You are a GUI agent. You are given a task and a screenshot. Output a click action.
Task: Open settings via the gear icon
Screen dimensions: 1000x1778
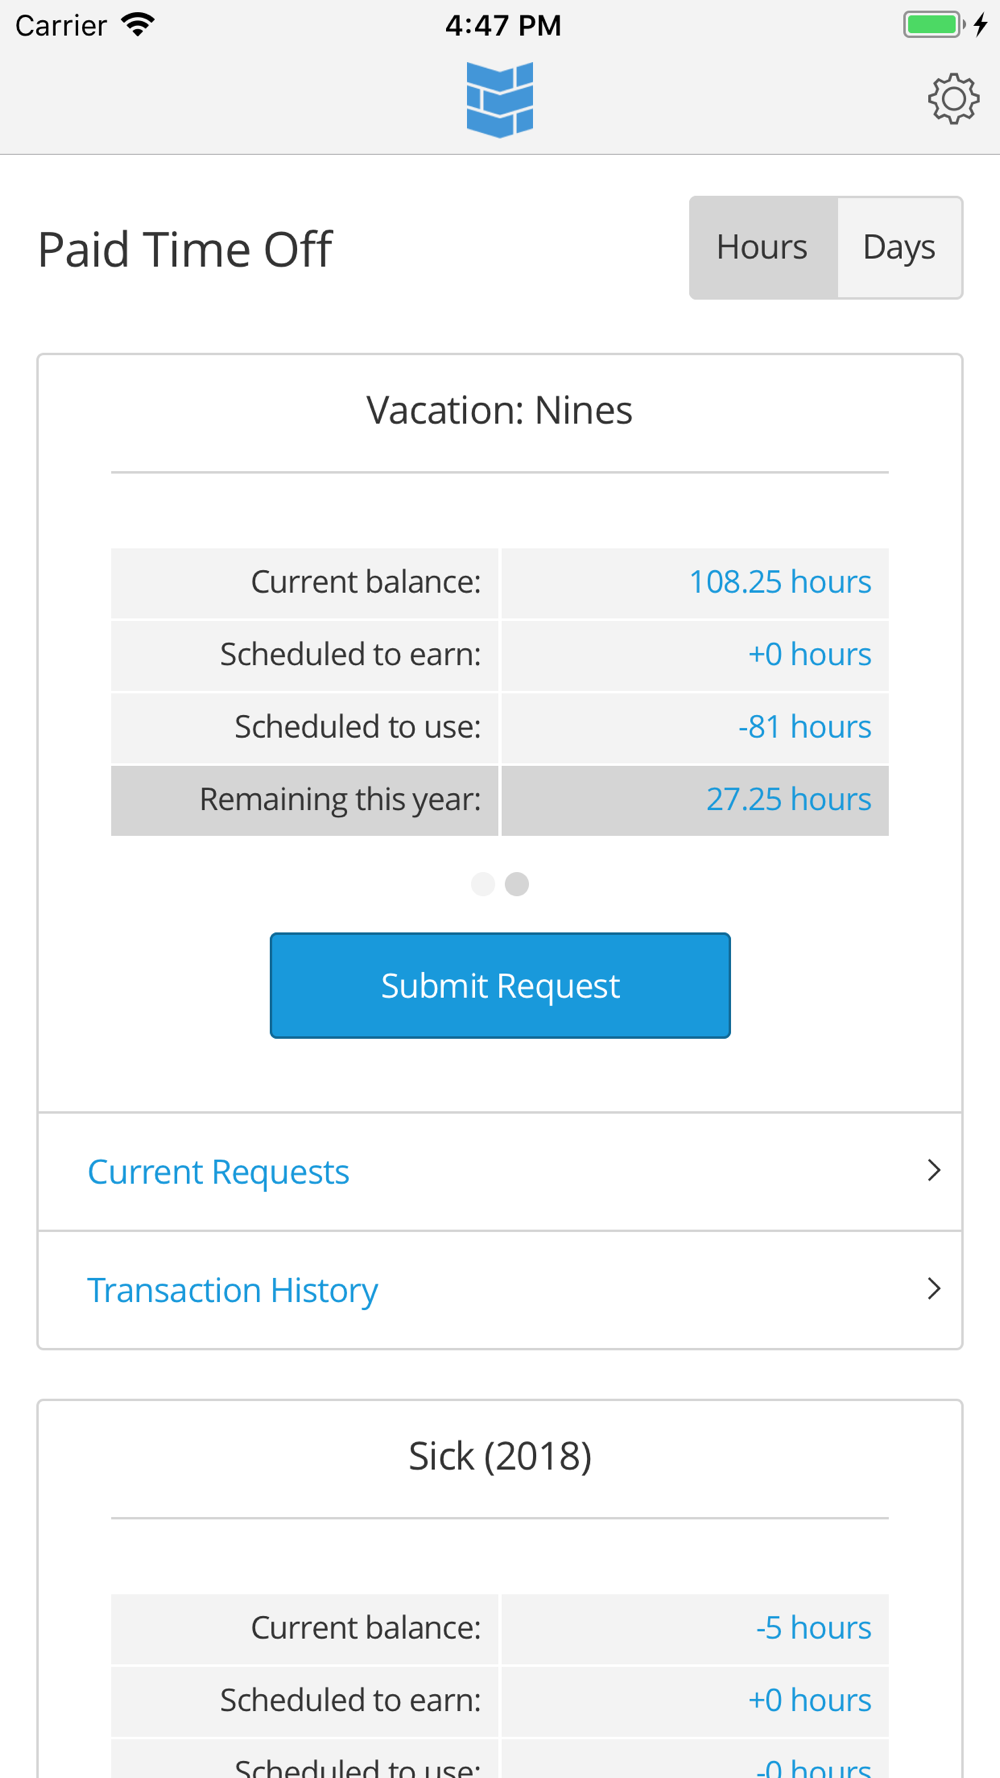(953, 98)
